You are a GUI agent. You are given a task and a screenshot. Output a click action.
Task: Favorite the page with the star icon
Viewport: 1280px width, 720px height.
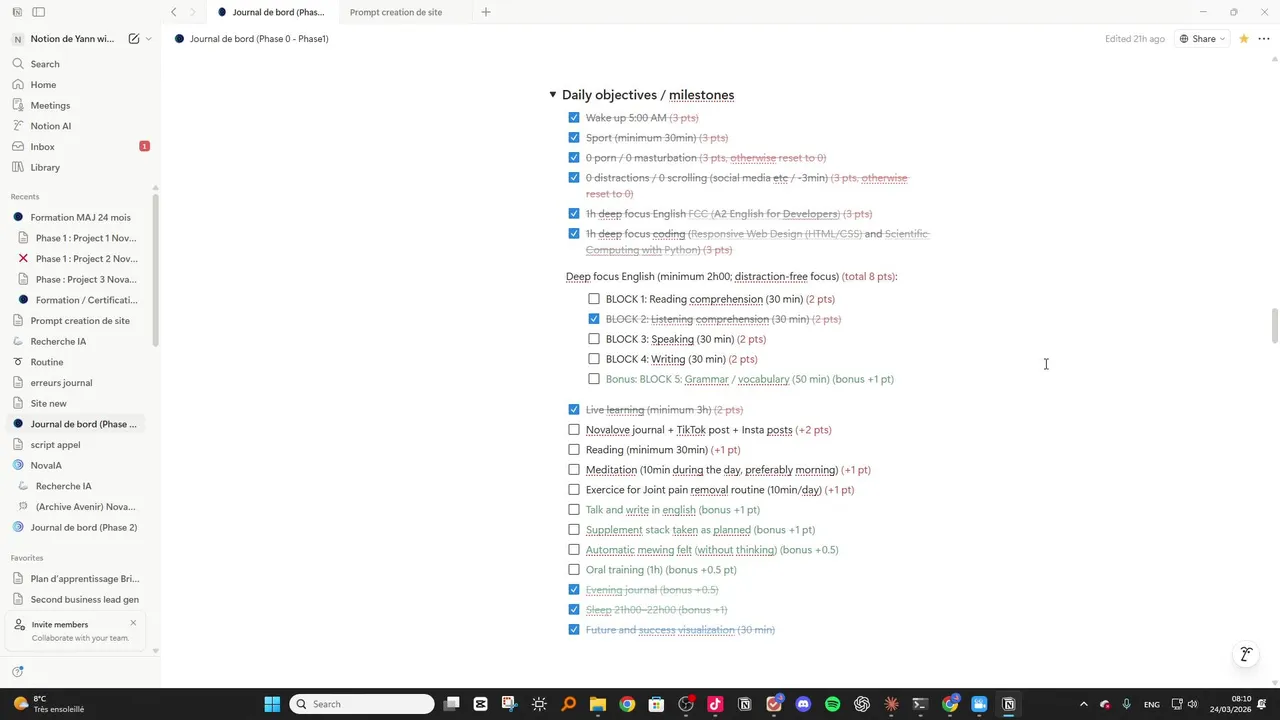tap(1244, 39)
